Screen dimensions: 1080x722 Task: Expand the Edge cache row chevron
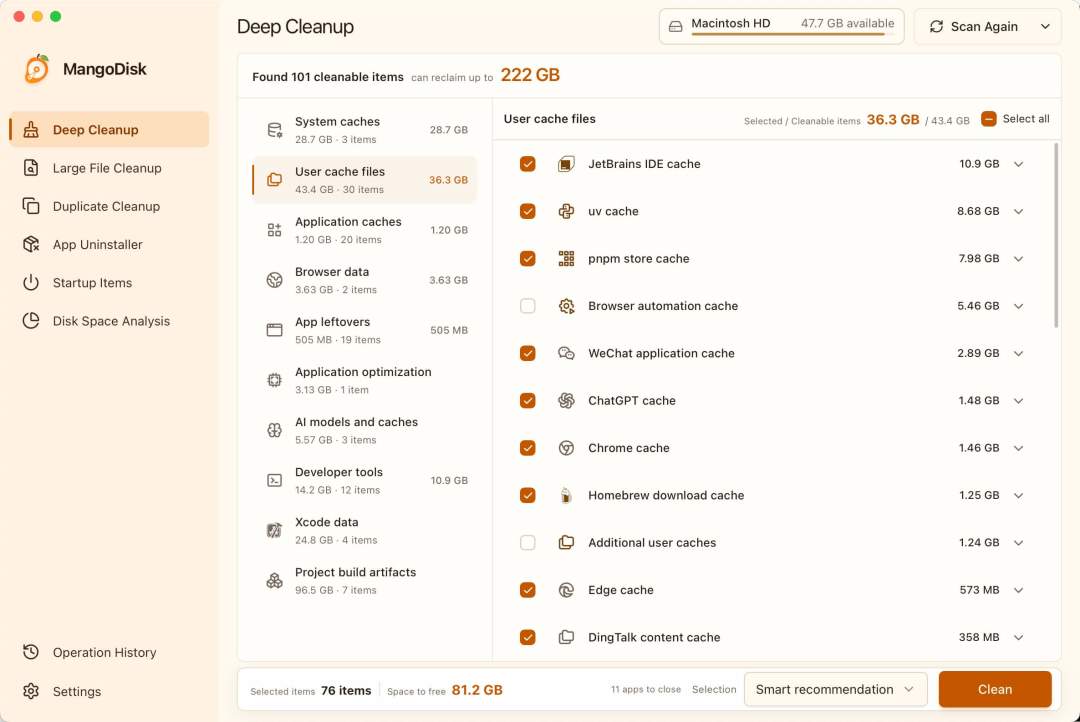click(1019, 590)
